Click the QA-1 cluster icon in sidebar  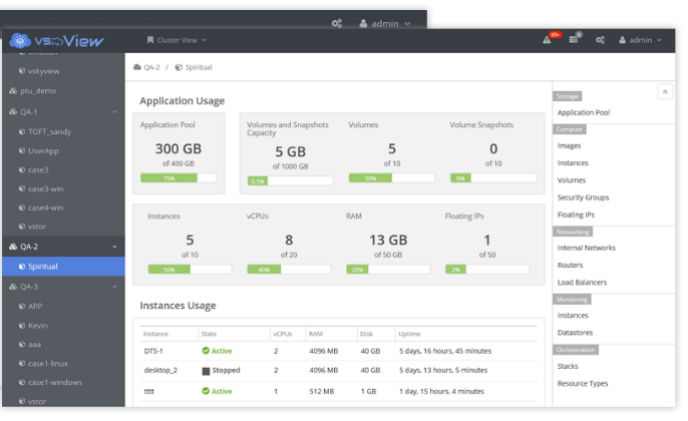point(13,112)
